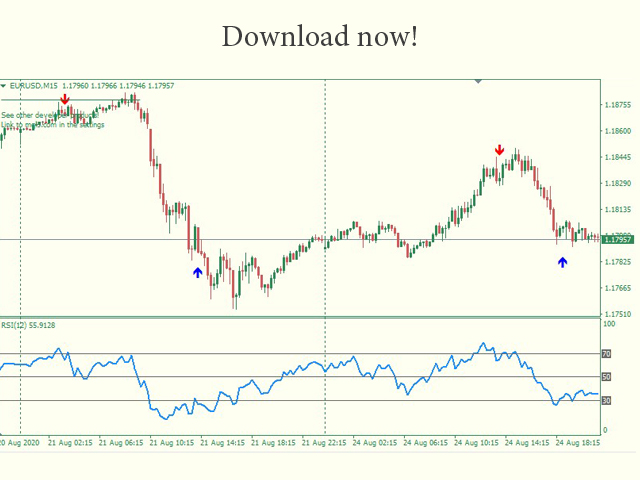Viewport: 640px width, 480px height.
Task: Click the blue buy arrow near 21 Aug 14:15
Action: [x=198, y=272]
